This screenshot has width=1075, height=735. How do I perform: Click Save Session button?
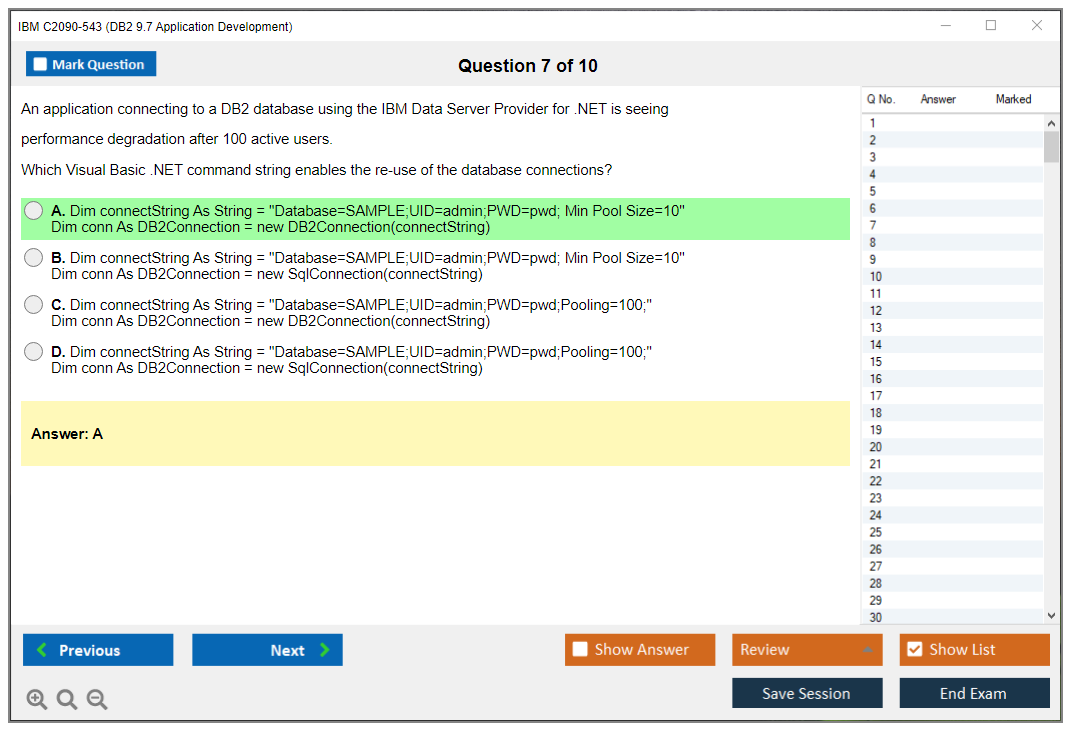coord(807,693)
